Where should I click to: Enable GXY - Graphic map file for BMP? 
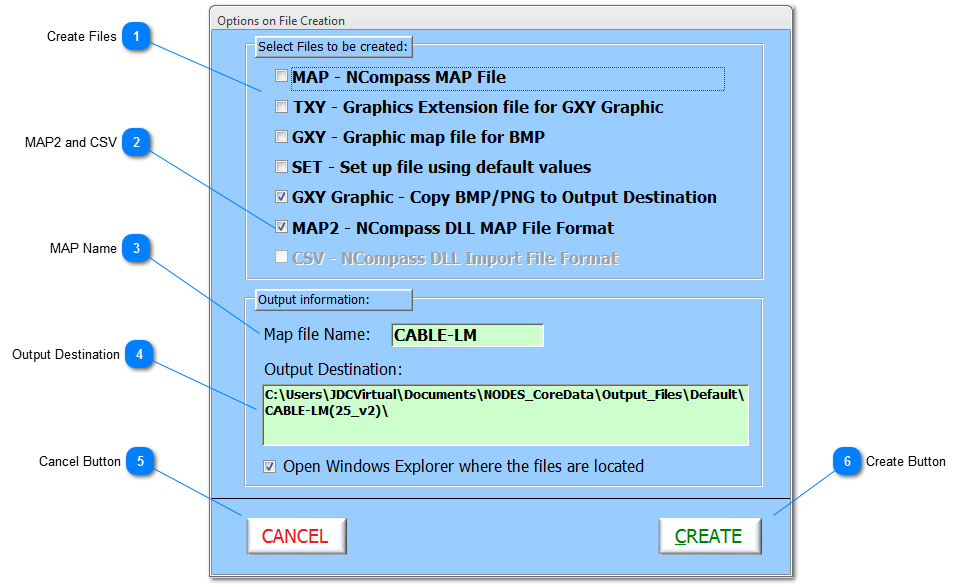click(x=282, y=136)
